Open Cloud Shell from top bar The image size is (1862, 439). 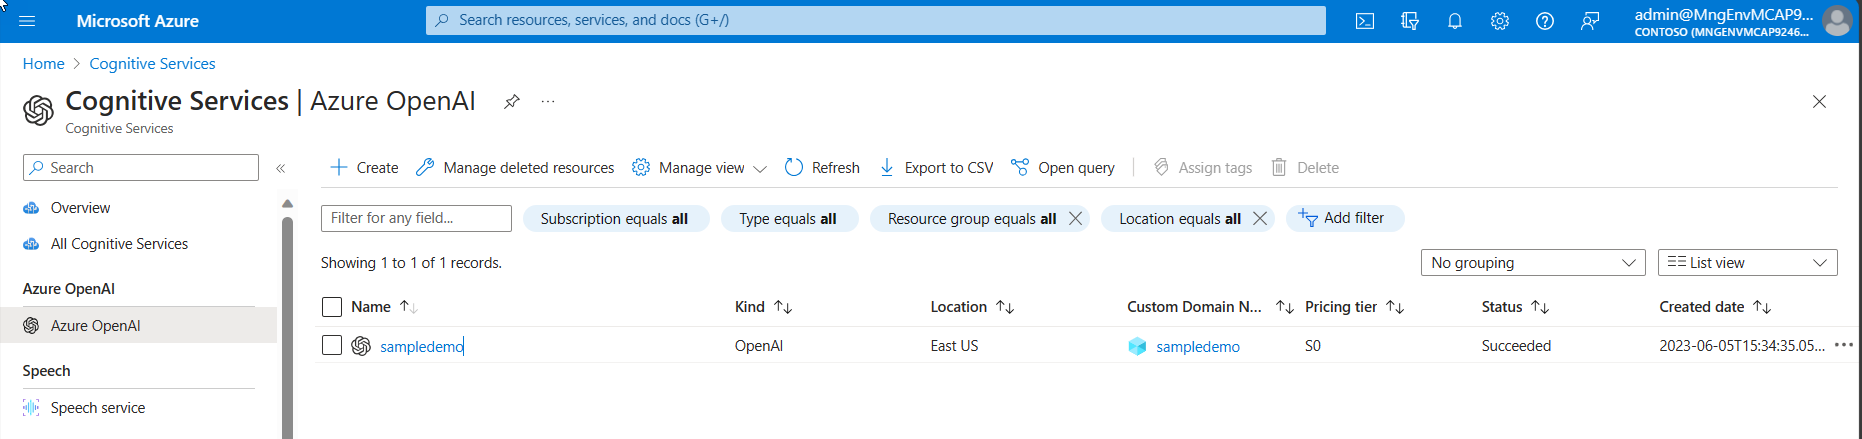coord(1365,21)
